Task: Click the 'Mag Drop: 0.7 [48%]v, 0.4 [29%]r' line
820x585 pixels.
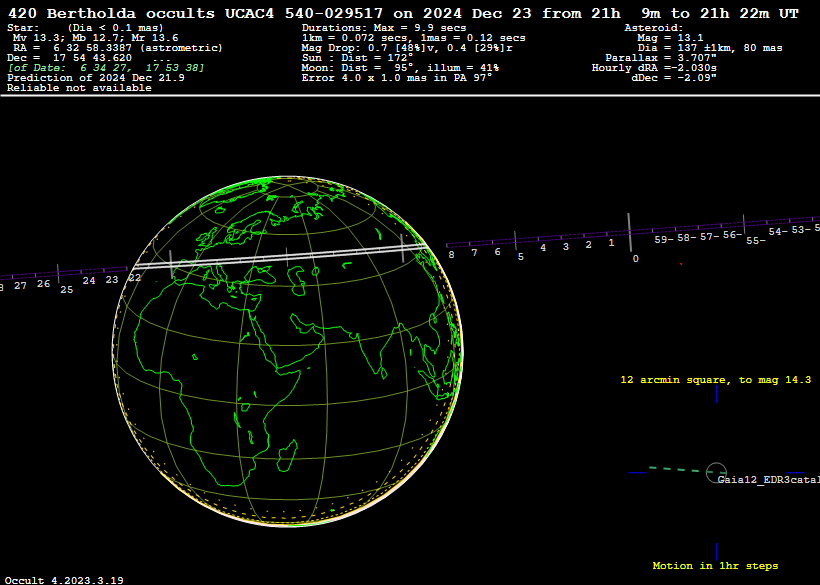Action: [x=407, y=48]
